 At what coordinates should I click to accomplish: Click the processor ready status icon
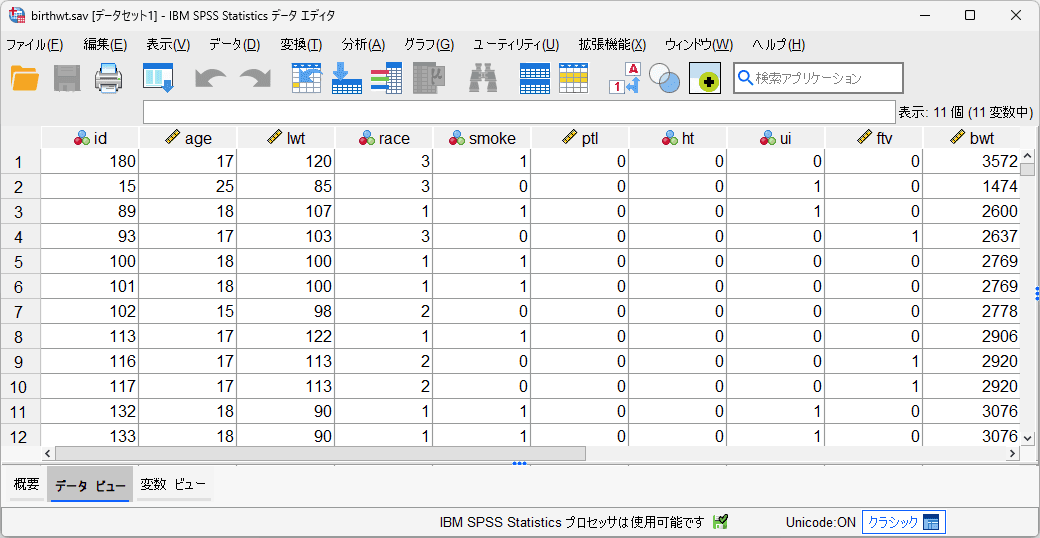click(x=720, y=522)
